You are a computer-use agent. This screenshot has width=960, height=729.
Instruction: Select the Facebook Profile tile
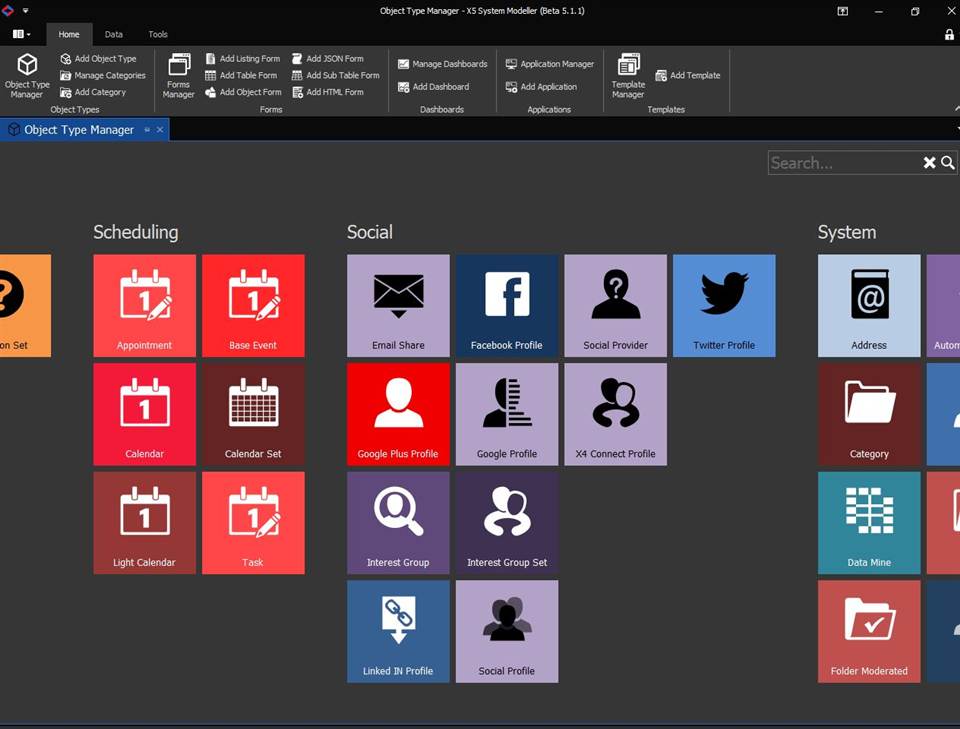507,305
